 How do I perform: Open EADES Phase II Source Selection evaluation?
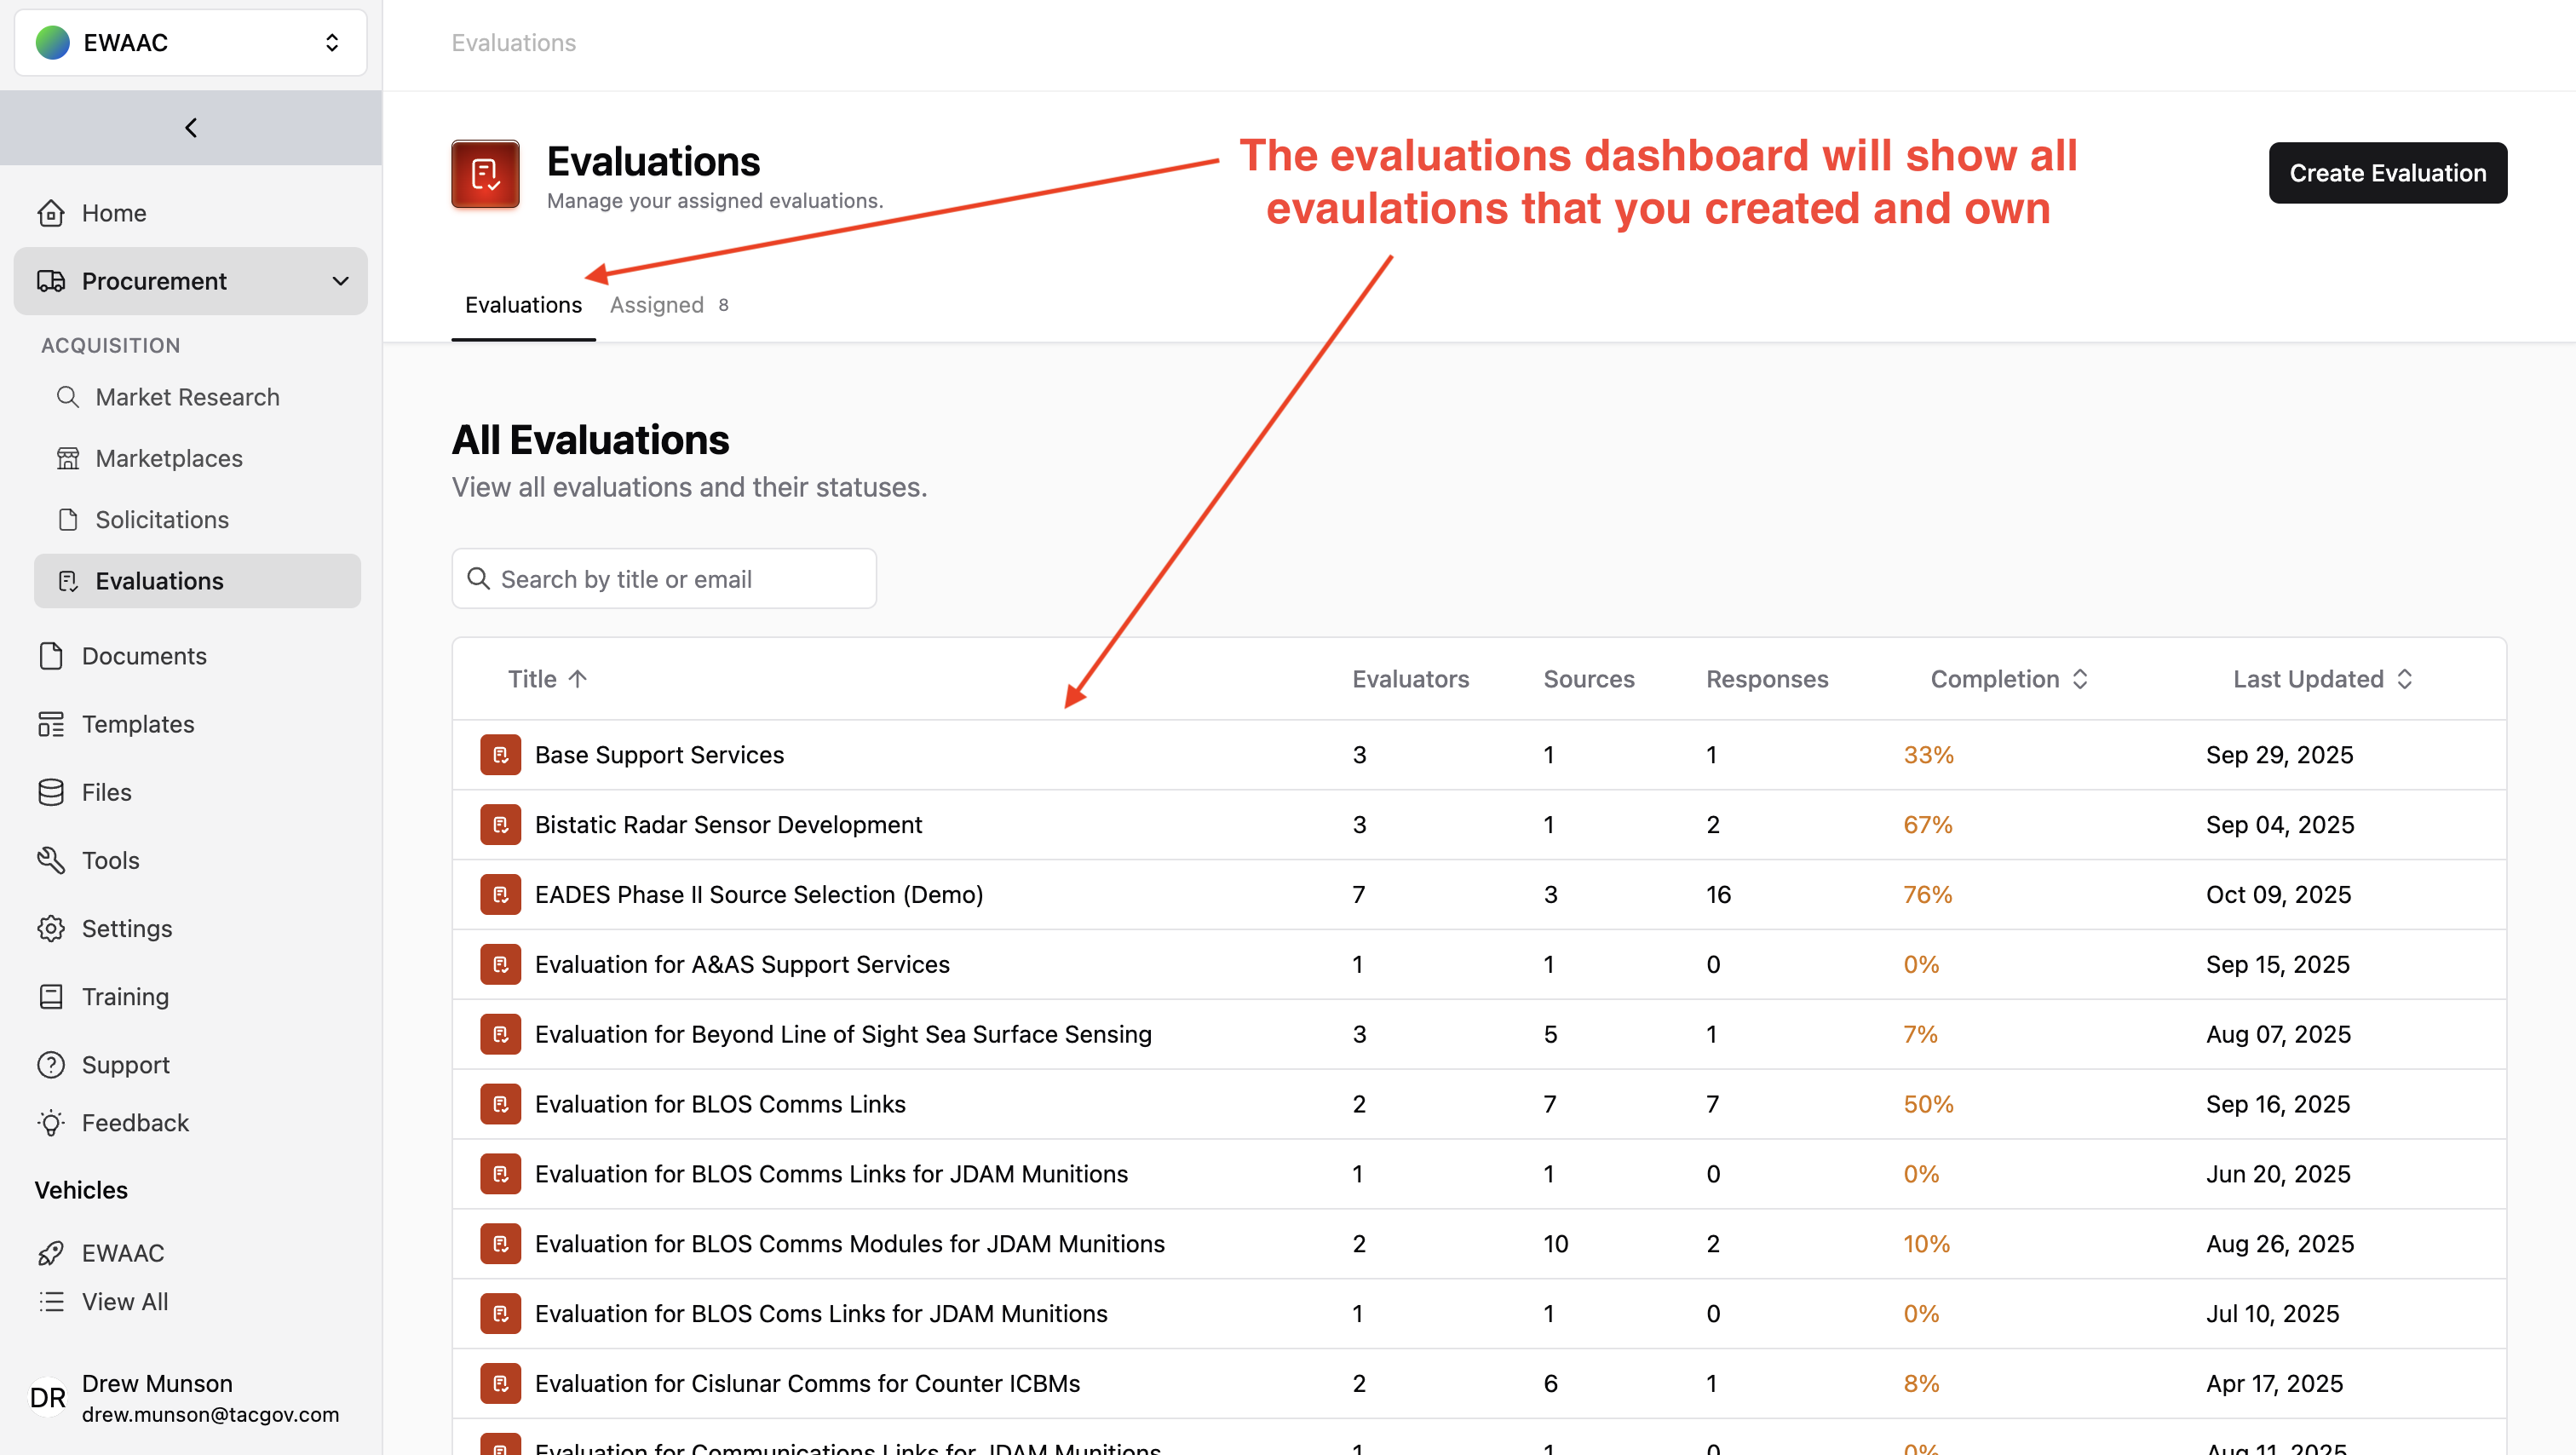tap(759, 894)
